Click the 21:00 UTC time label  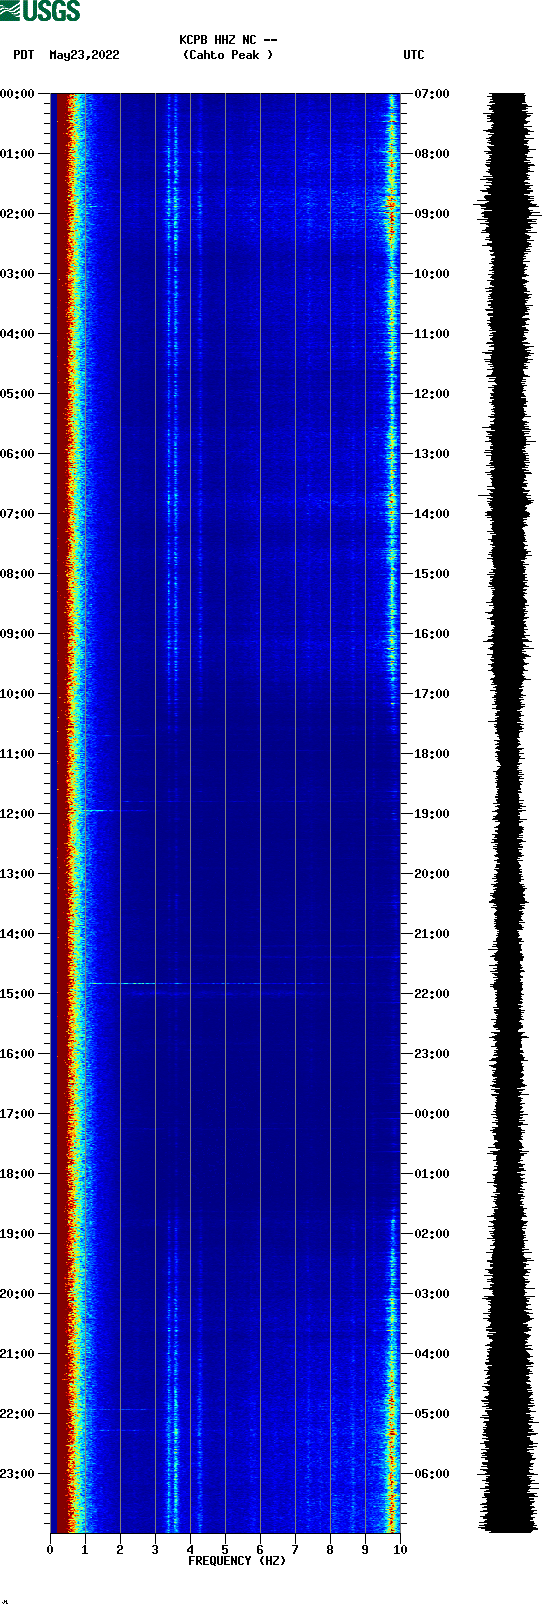pyautogui.click(x=432, y=934)
